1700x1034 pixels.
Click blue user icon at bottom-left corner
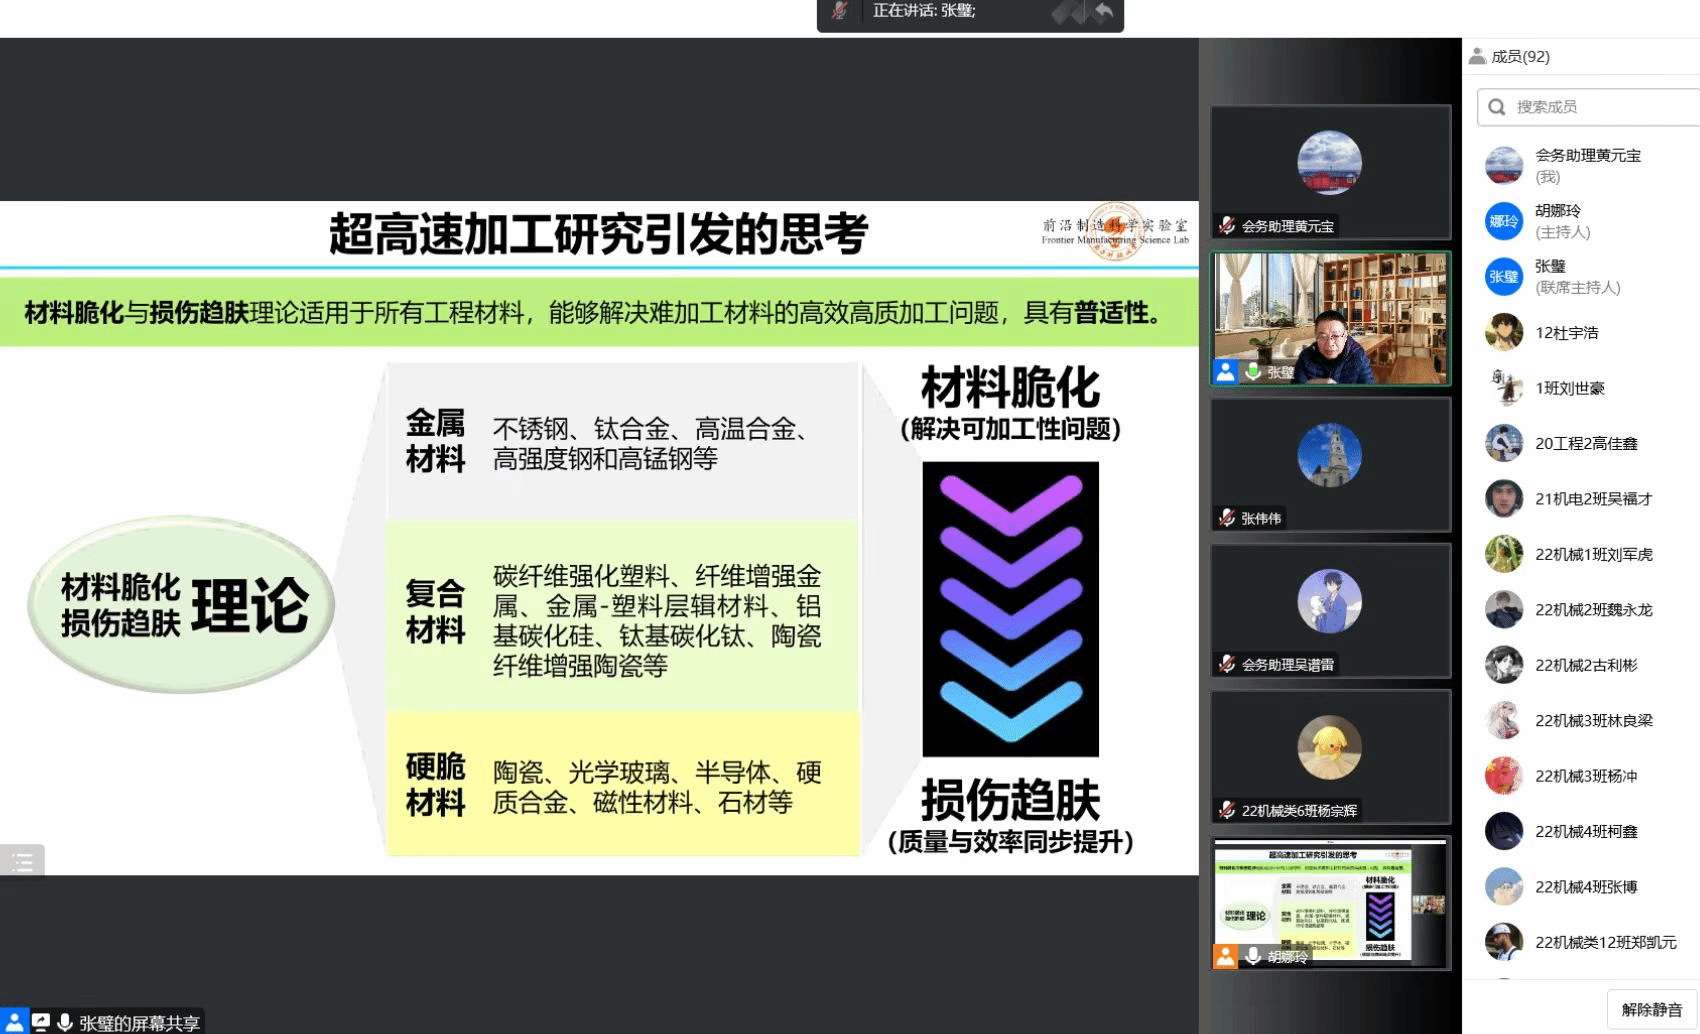coord(14,1022)
